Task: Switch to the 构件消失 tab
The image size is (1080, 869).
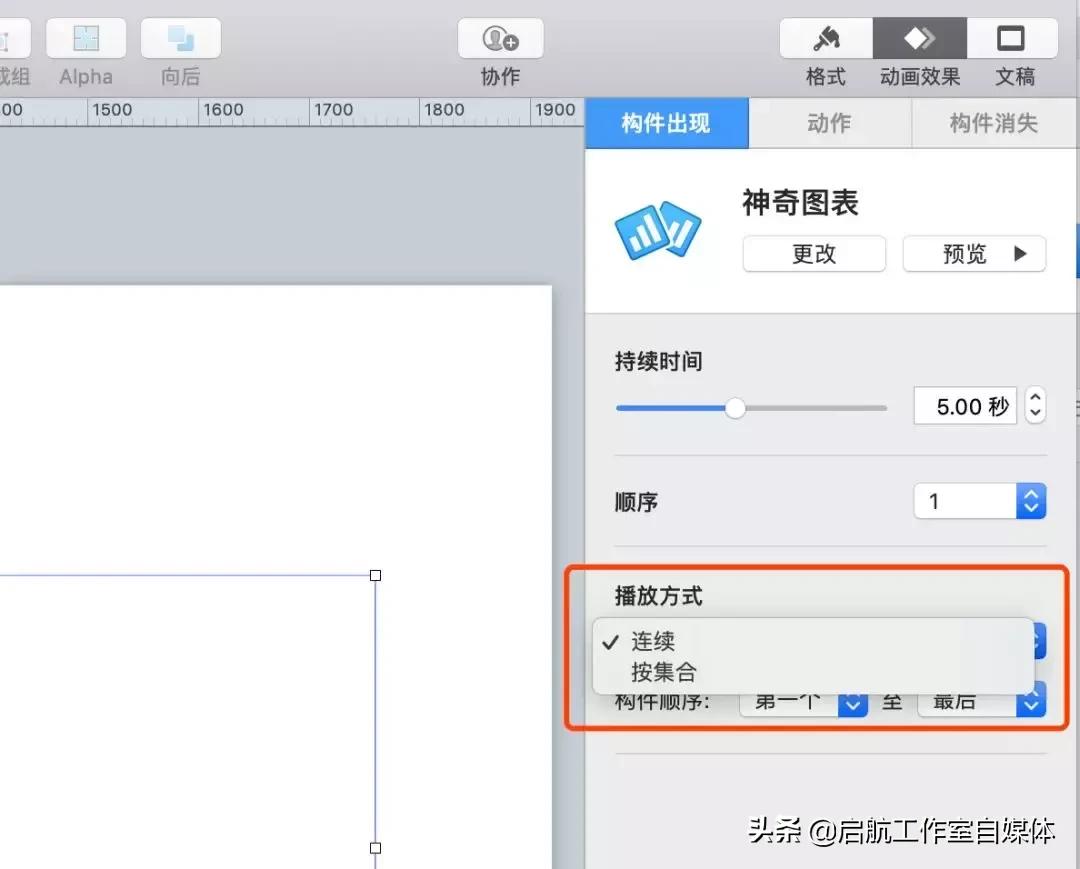Action: (x=993, y=123)
